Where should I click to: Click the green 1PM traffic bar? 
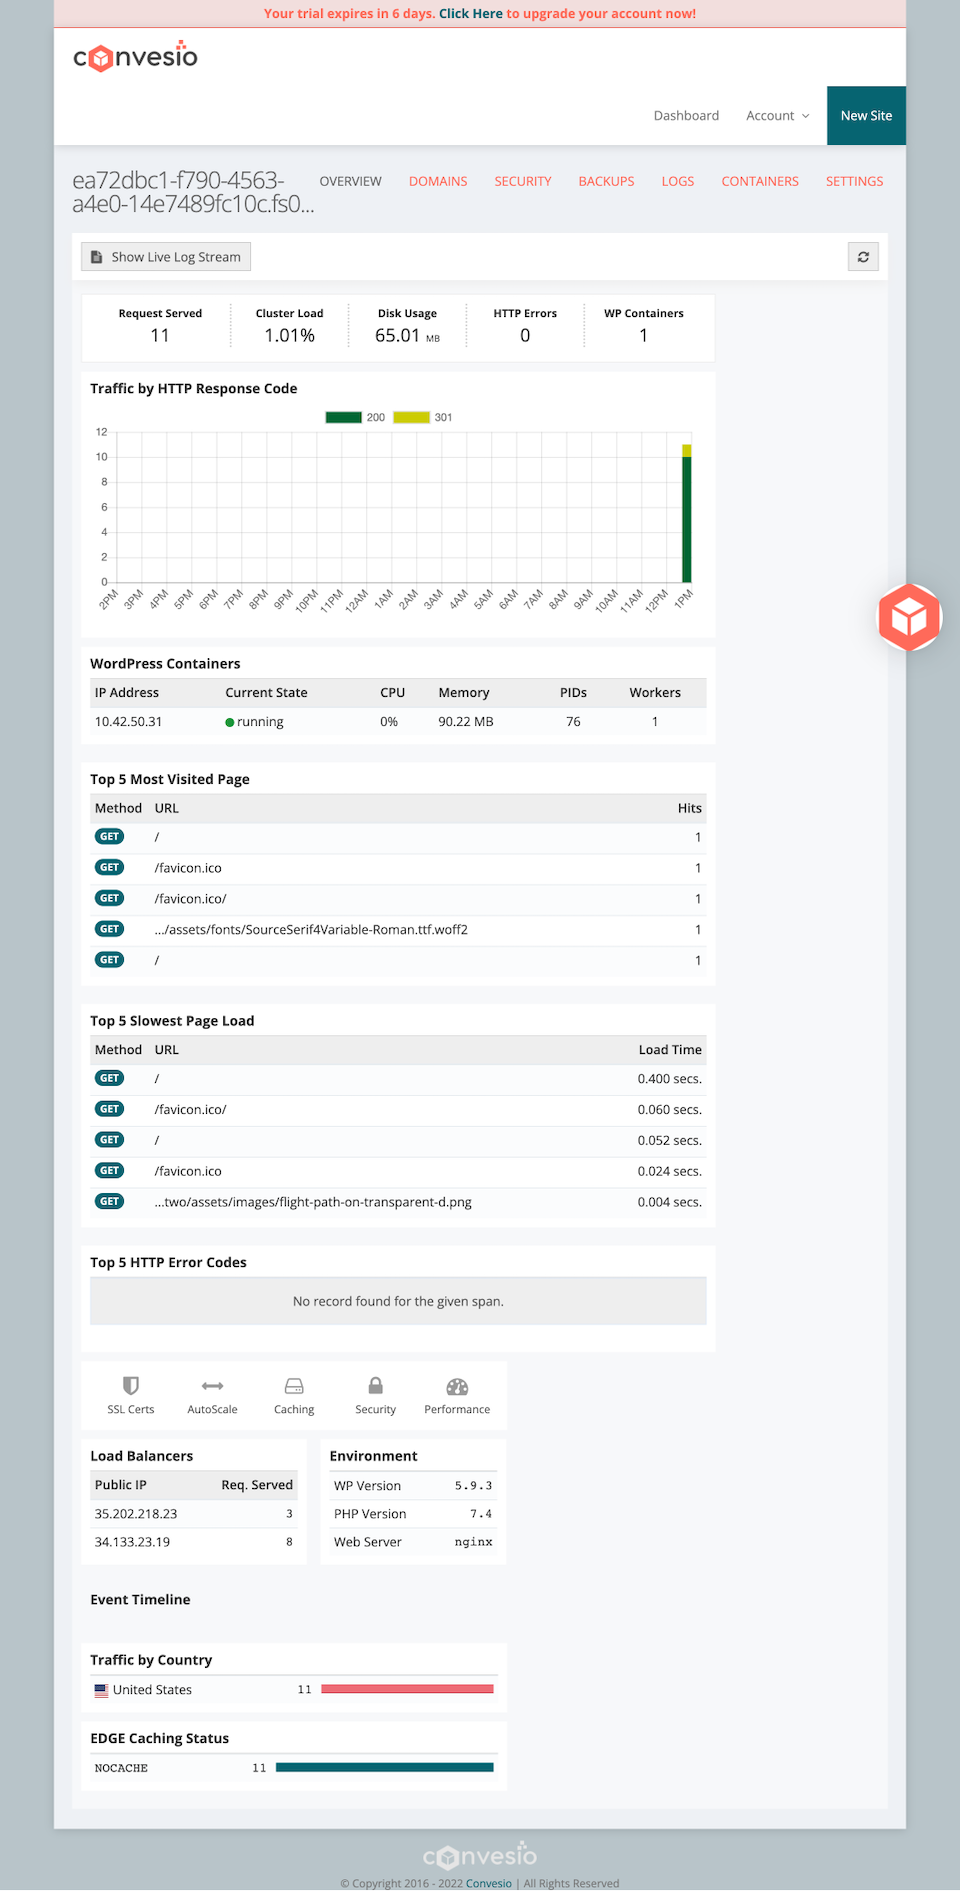coord(687,519)
